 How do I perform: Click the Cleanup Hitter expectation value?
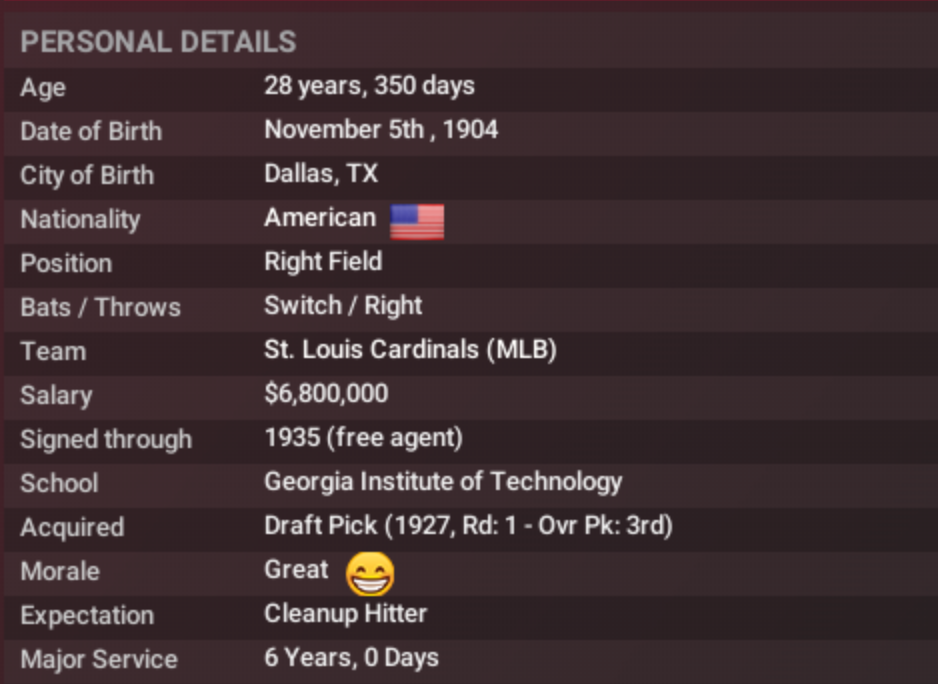pyautogui.click(x=345, y=614)
